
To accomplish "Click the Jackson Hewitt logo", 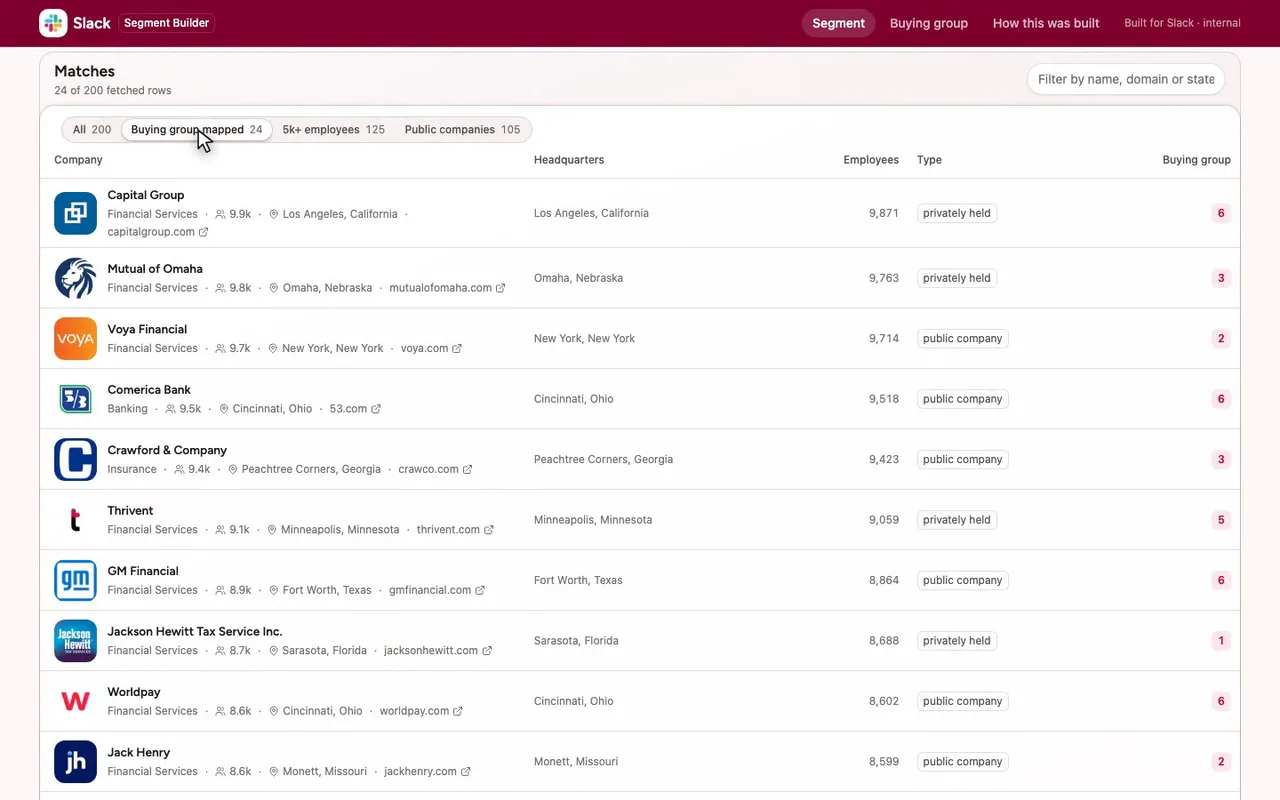I will (75, 641).
